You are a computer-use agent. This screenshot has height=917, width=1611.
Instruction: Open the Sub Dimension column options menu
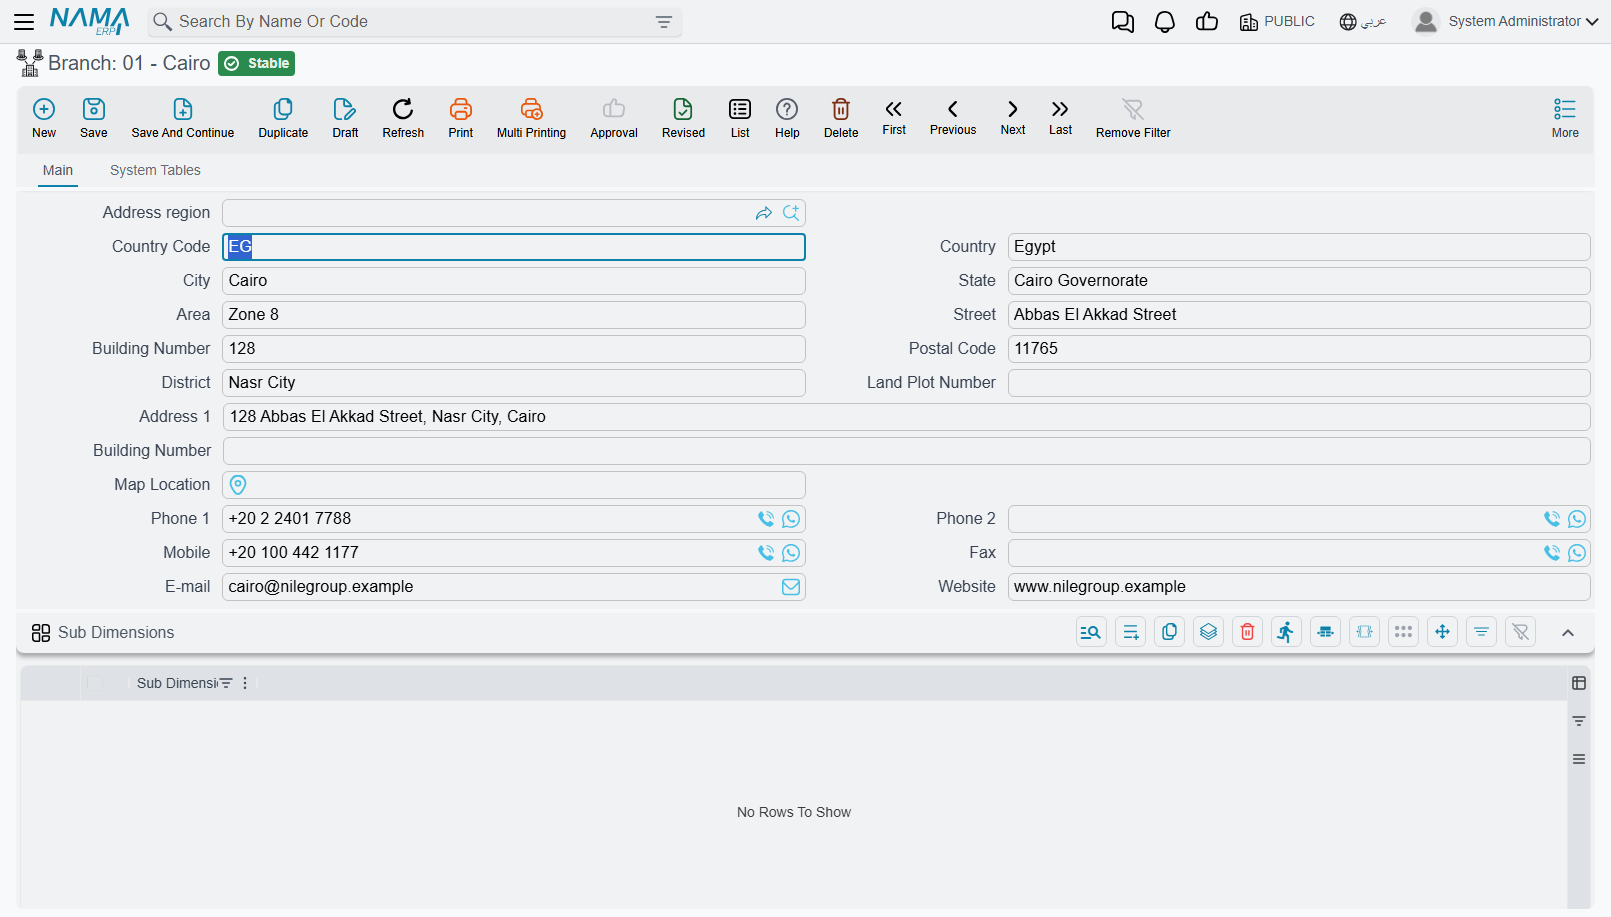245,683
